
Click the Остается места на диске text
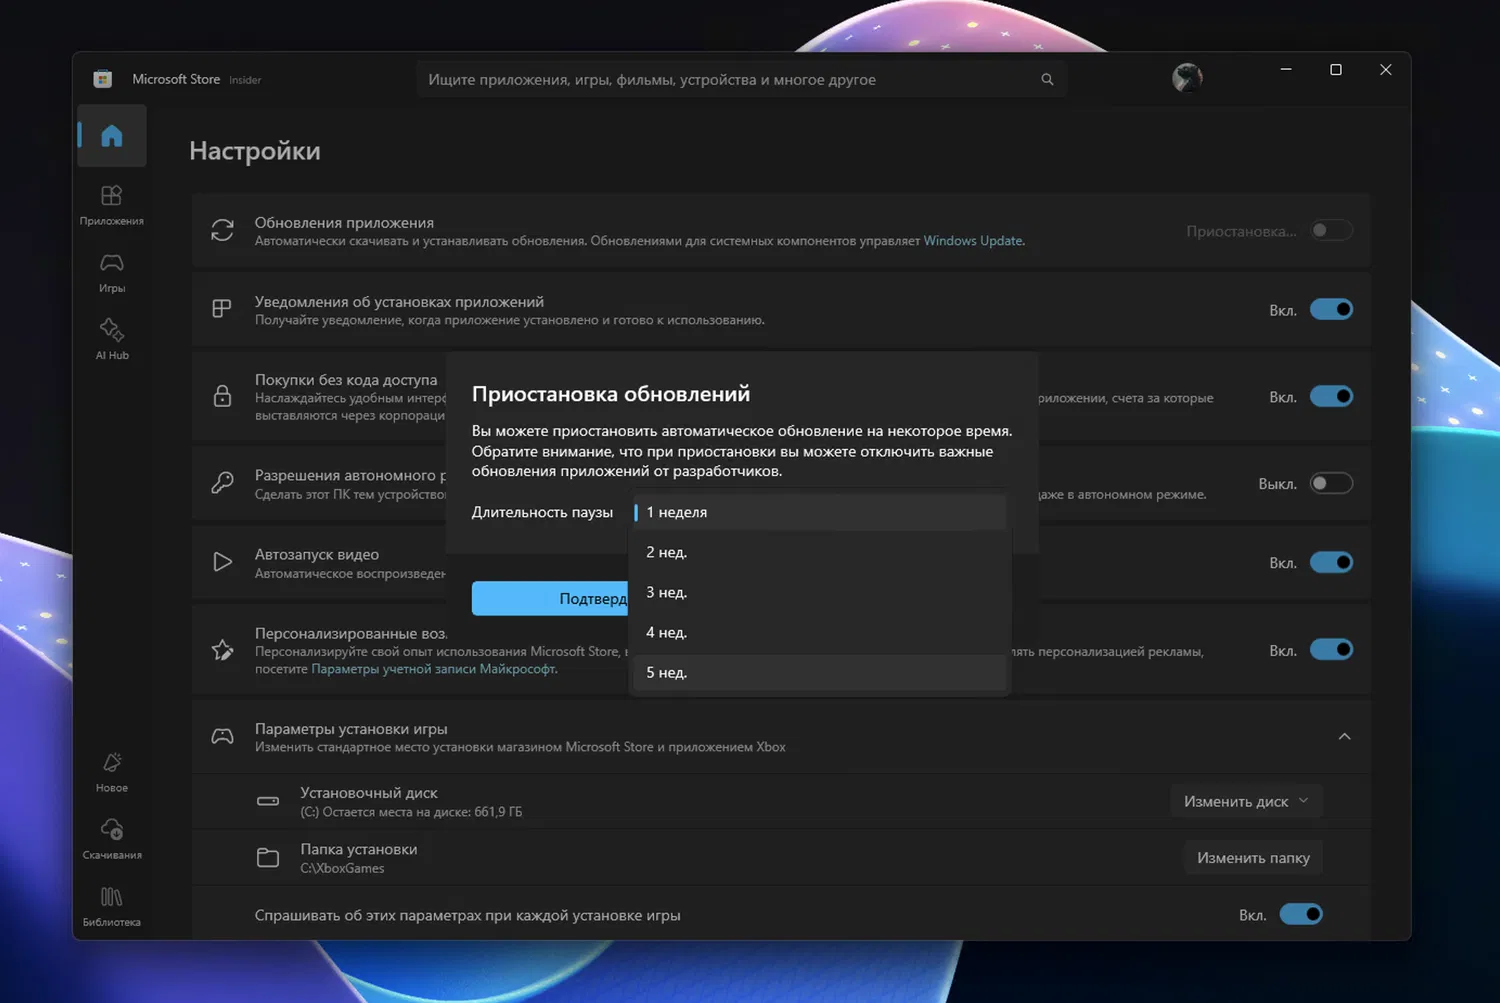411,812
